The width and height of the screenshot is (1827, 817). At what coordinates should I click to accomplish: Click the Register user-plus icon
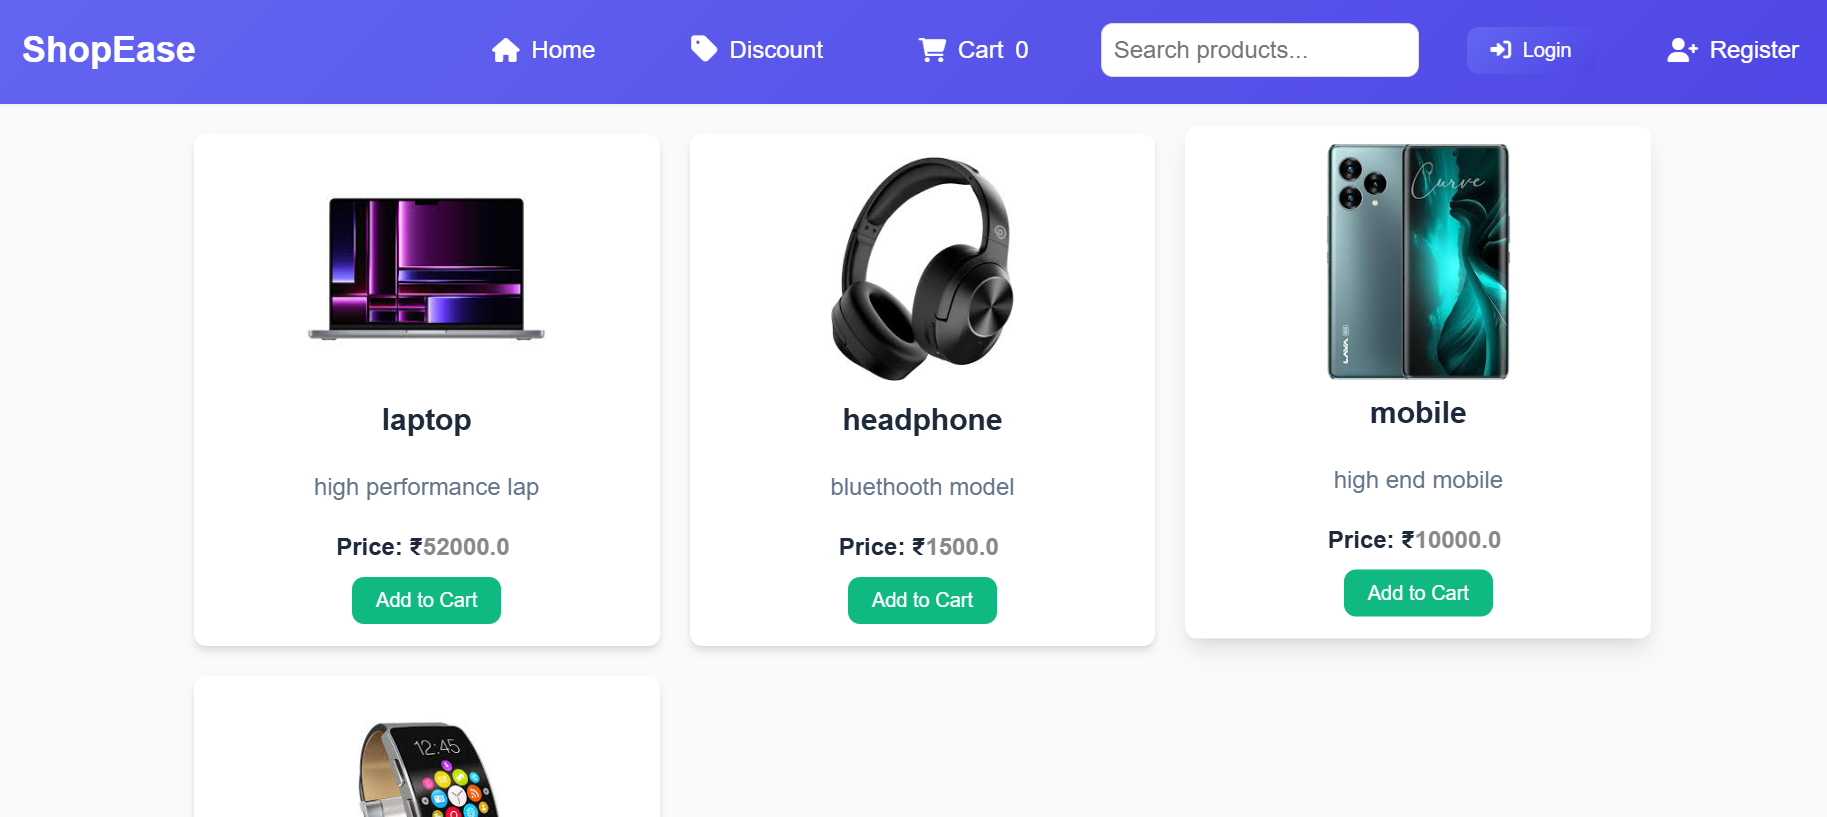tap(1682, 50)
